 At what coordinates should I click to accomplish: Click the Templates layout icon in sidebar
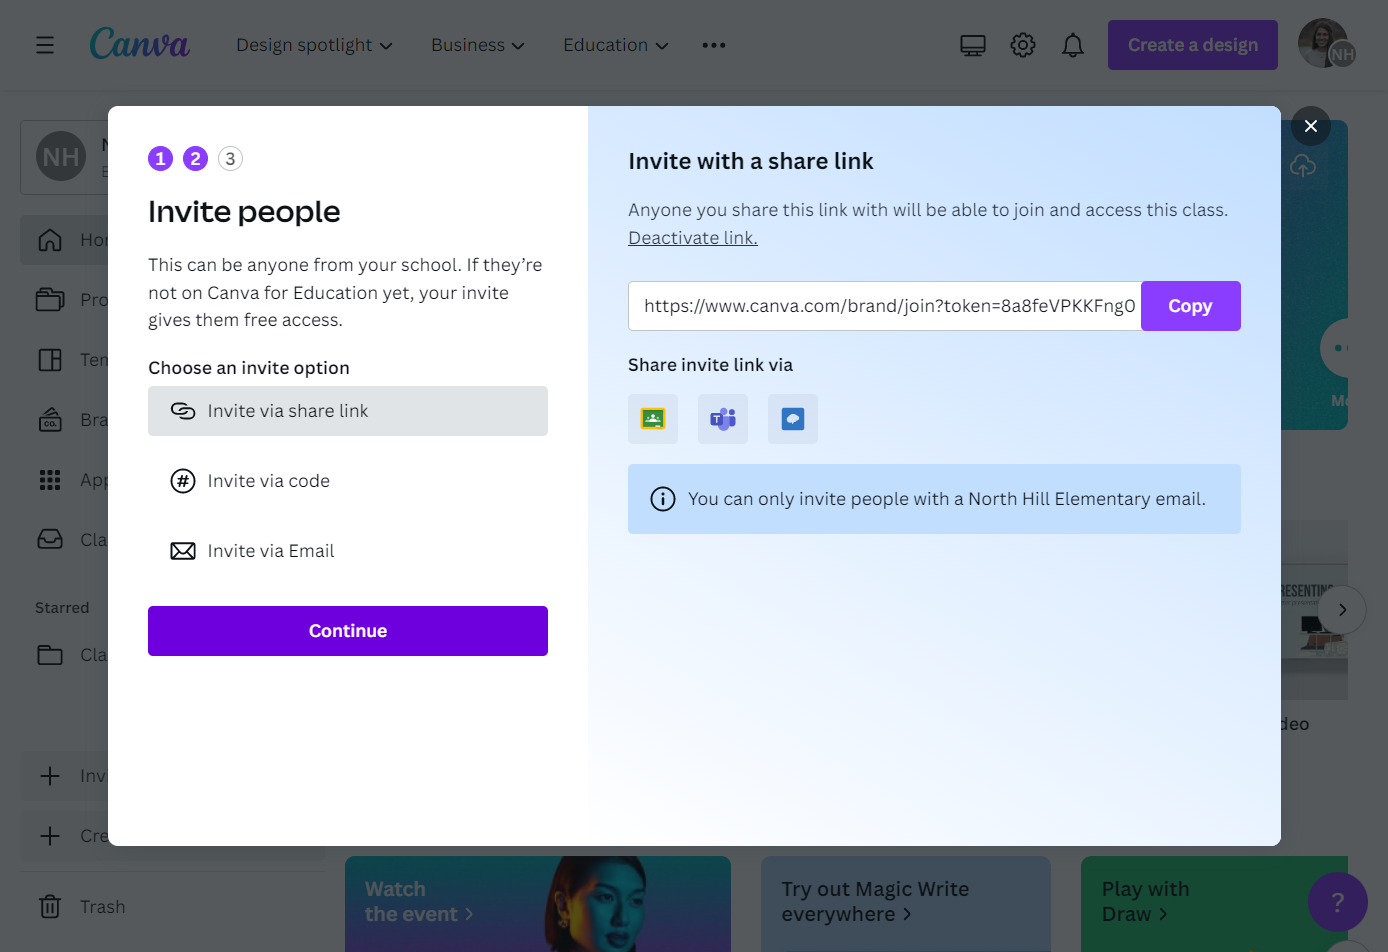tap(50, 360)
